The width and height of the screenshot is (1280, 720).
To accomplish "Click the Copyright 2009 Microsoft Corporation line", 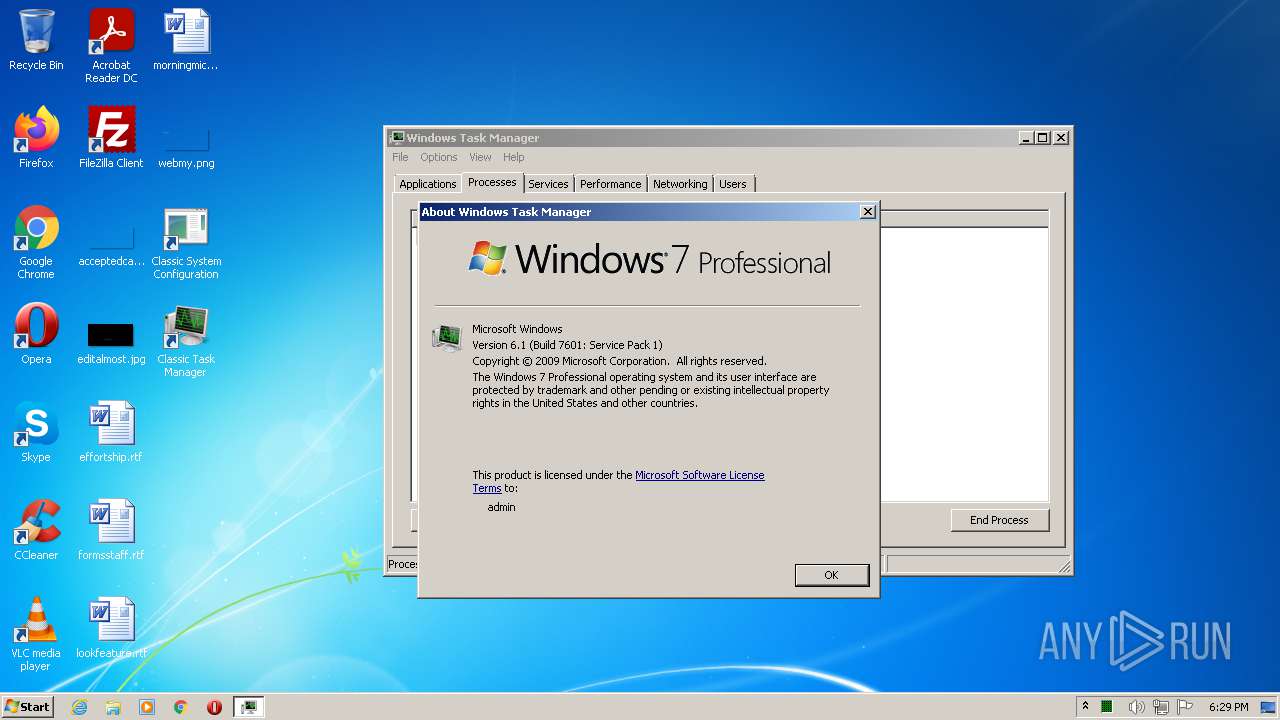I will [x=619, y=361].
